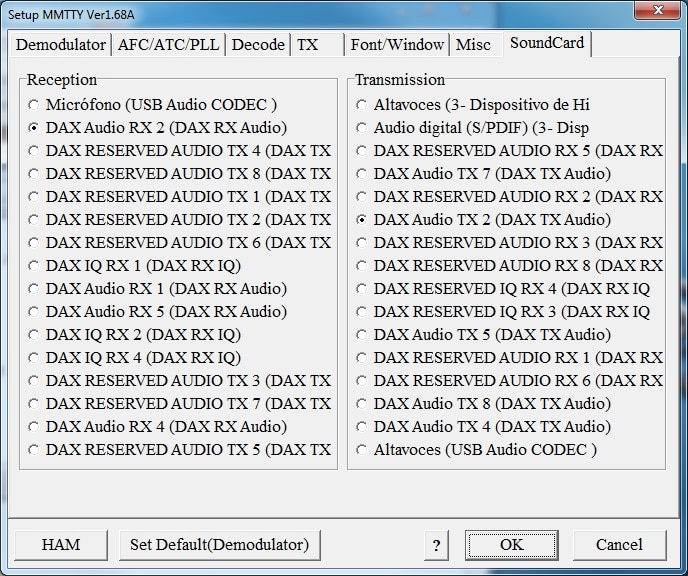Choose DAX RESERVED AUDIO RX 2 transmission
Screen dimensions: 688x576
tap(509, 197)
